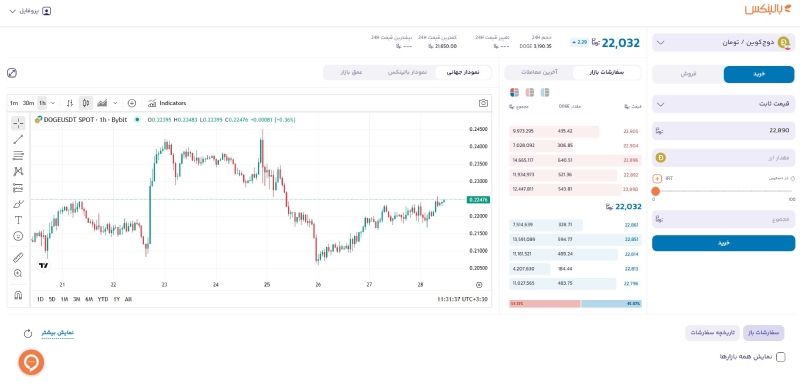Select the 1h chart interval
The image size is (800, 383).
pyautogui.click(x=42, y=103)
